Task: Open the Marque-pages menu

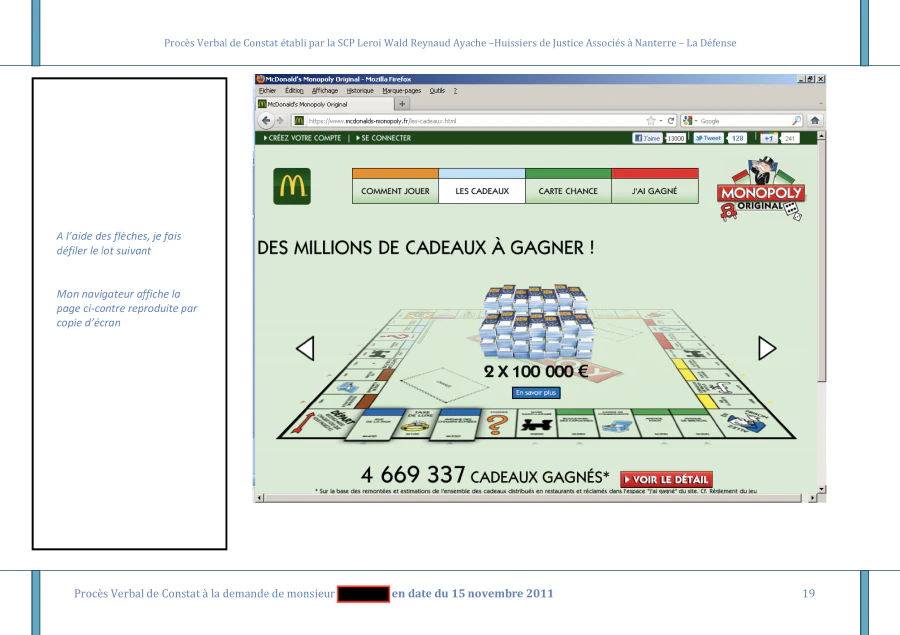Action: (x=399, y=91)
